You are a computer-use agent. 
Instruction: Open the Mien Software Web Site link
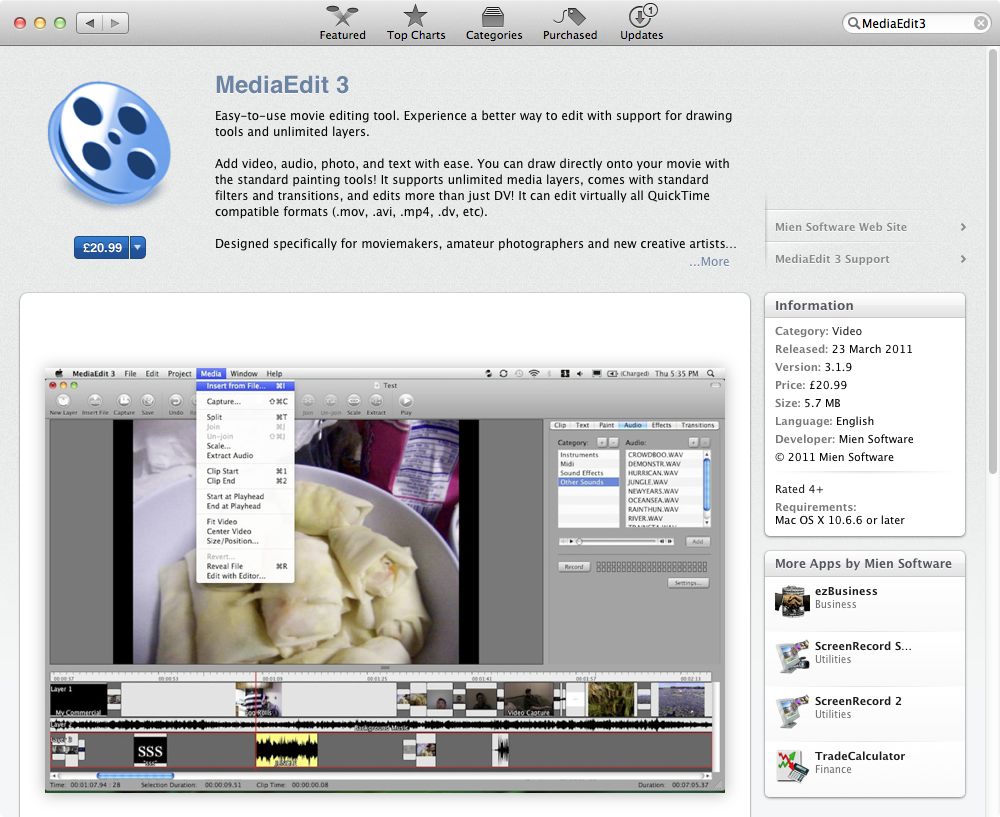pyautogui.click(x=841, y=227)
